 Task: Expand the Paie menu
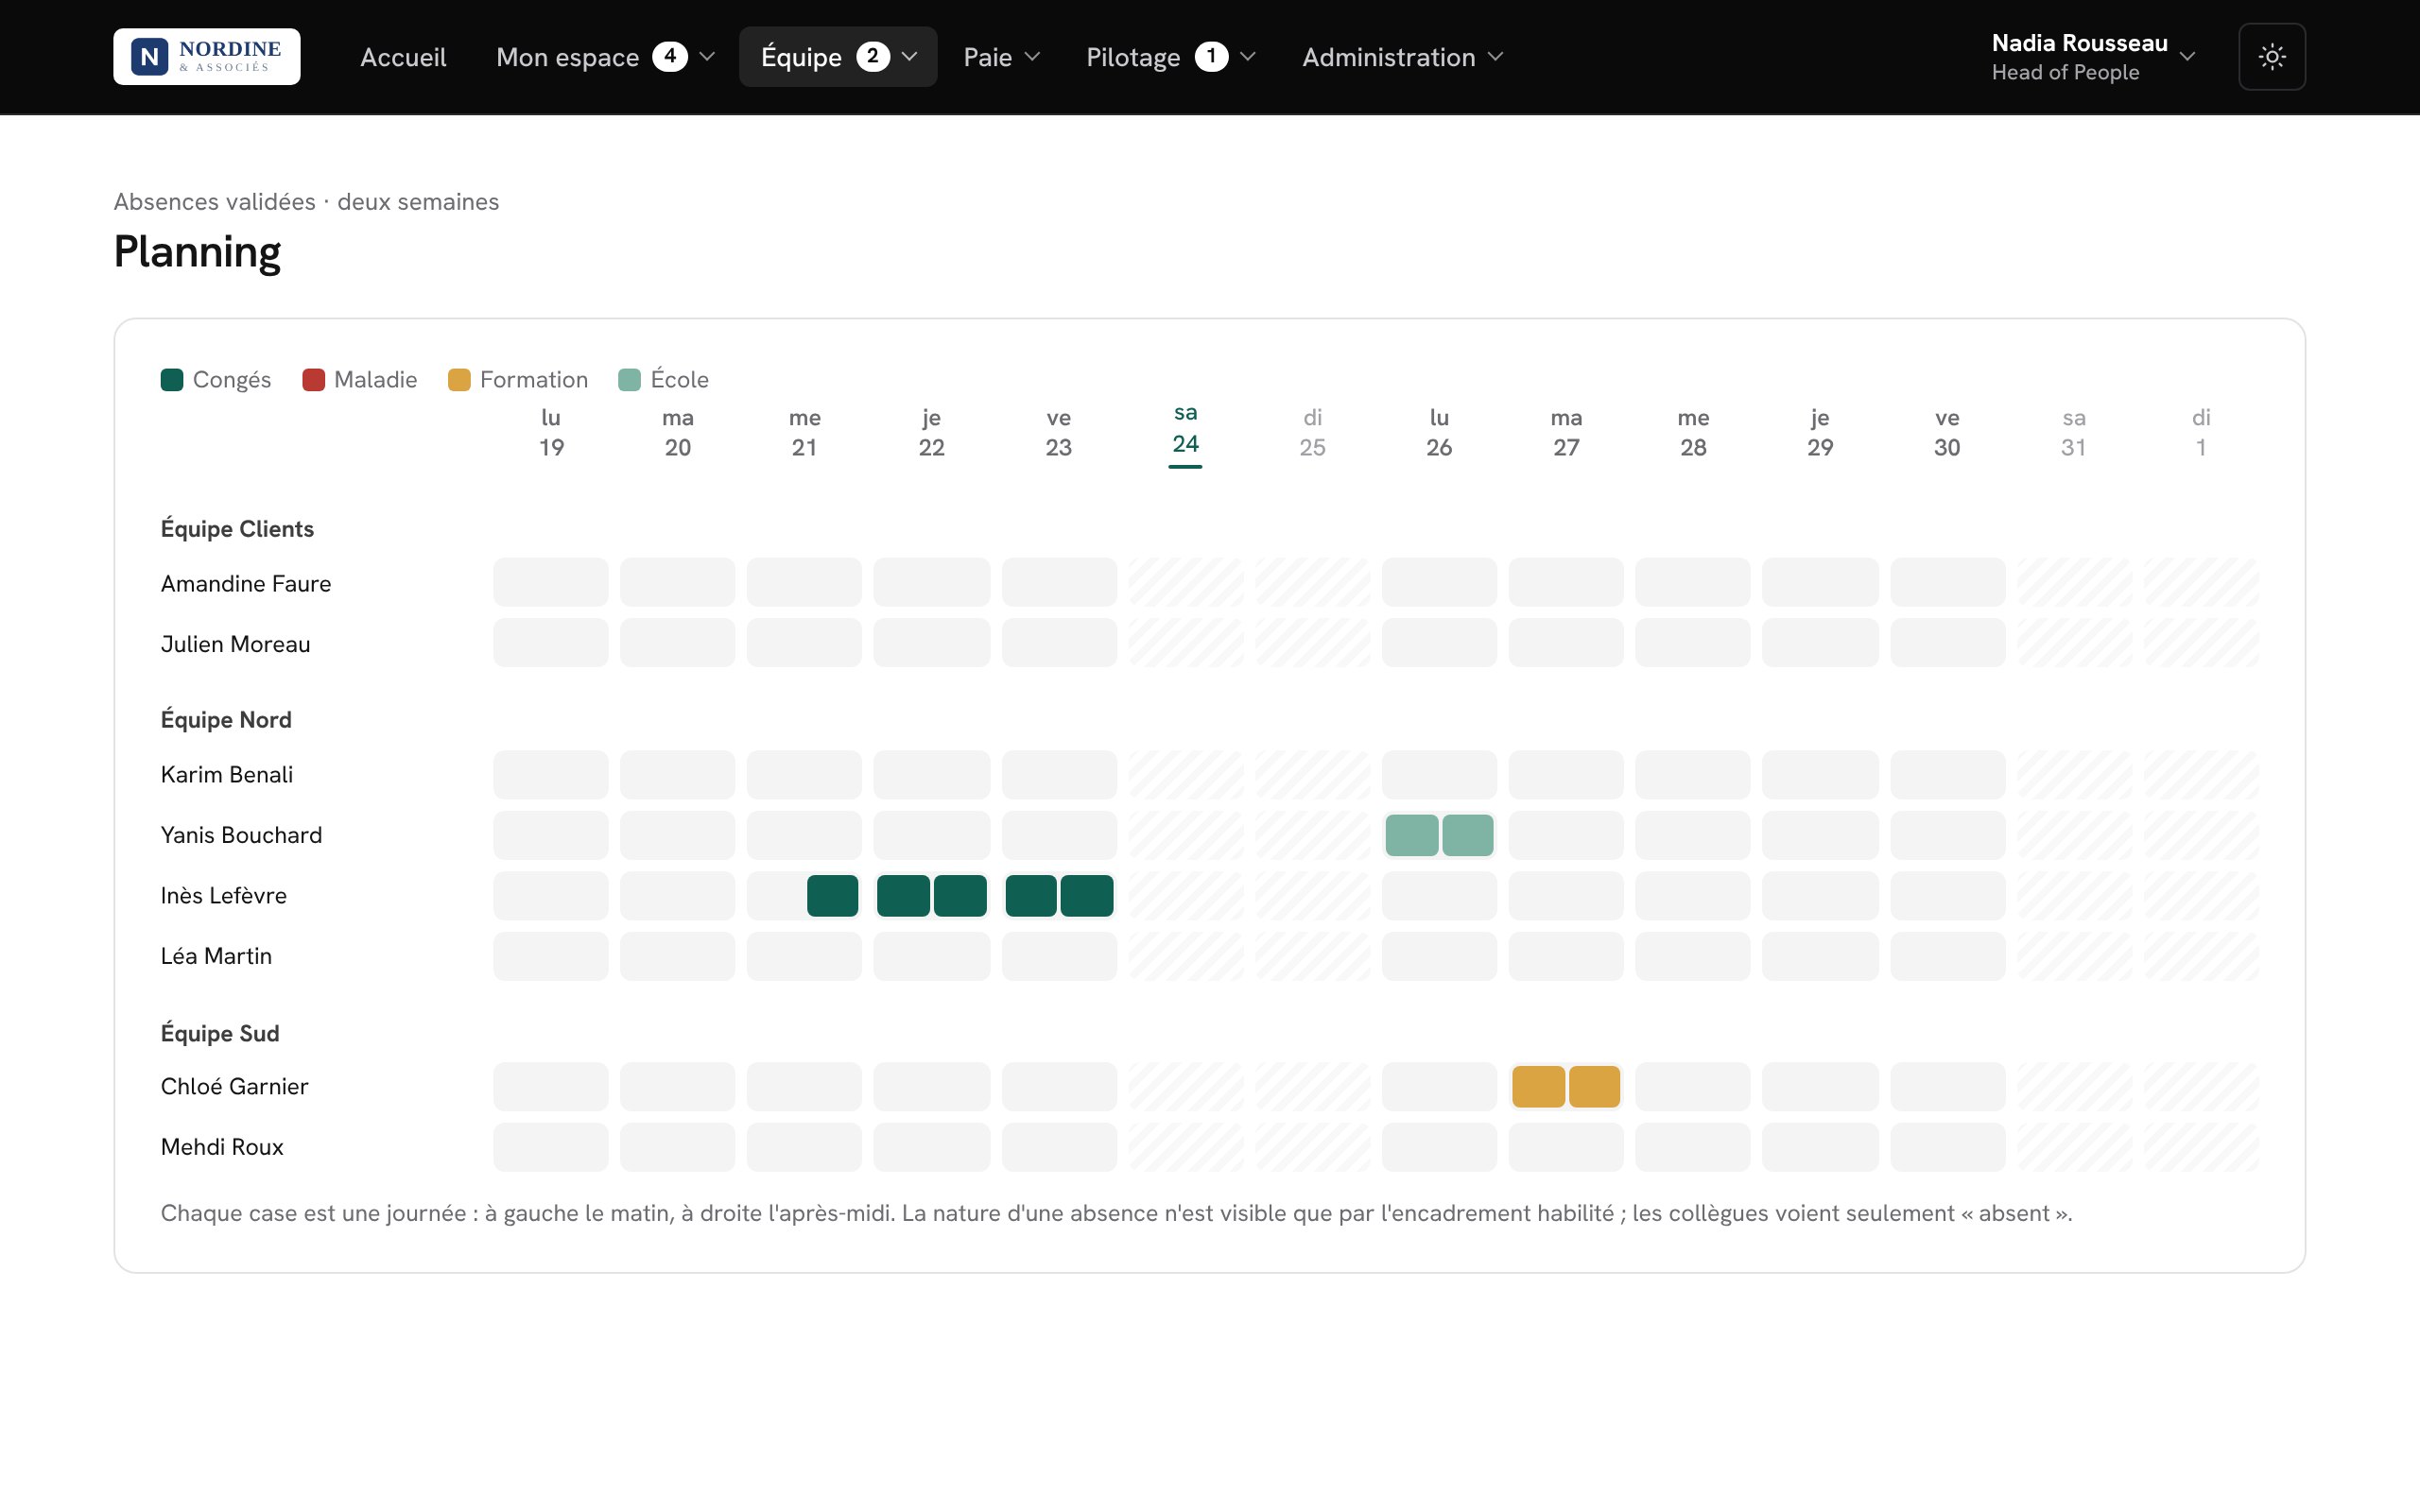click(x=1002, y=57)
